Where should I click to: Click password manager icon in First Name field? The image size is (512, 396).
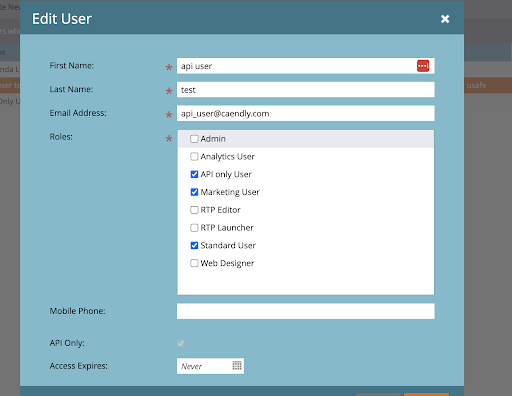[x=423, y=66]
